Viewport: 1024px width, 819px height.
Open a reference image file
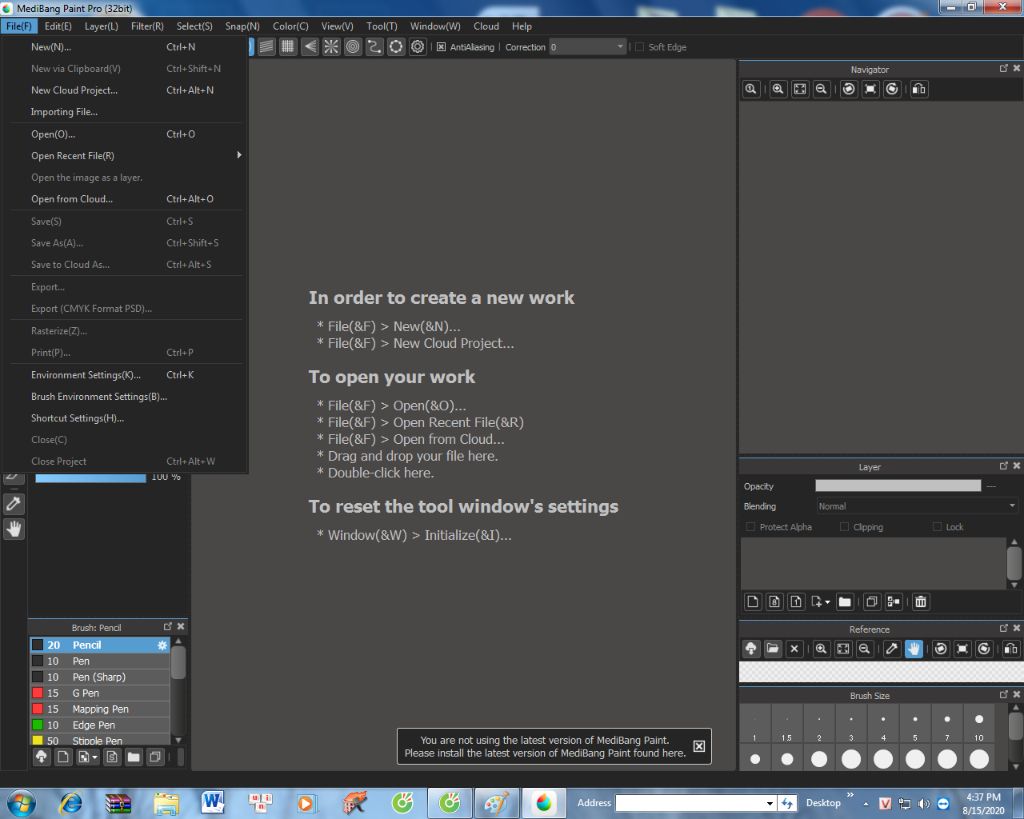773,649
